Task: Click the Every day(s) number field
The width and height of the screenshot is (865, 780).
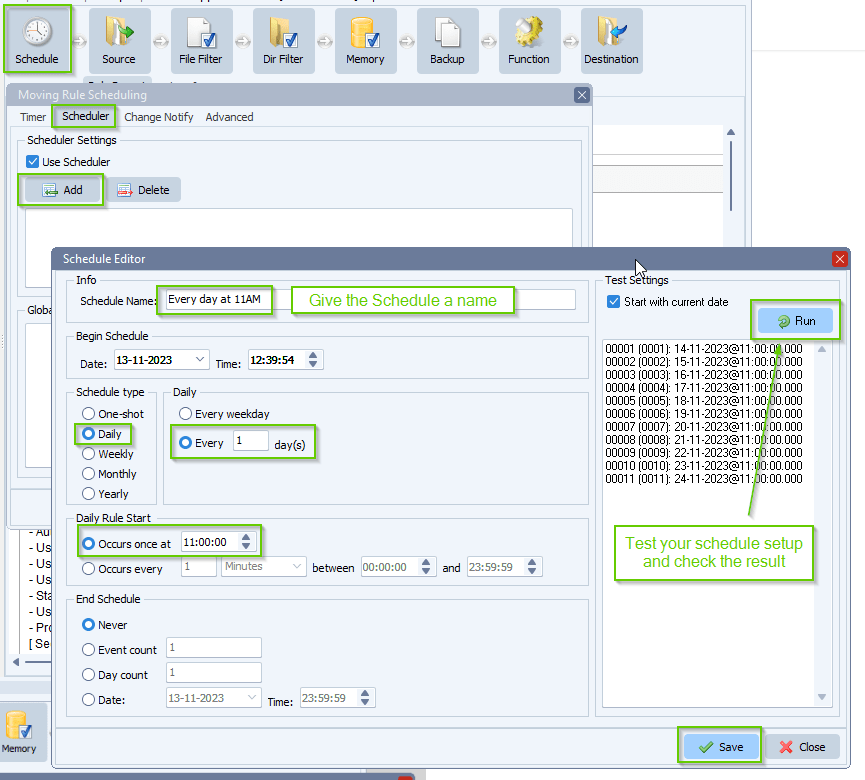Action: (x=250, y=441)
